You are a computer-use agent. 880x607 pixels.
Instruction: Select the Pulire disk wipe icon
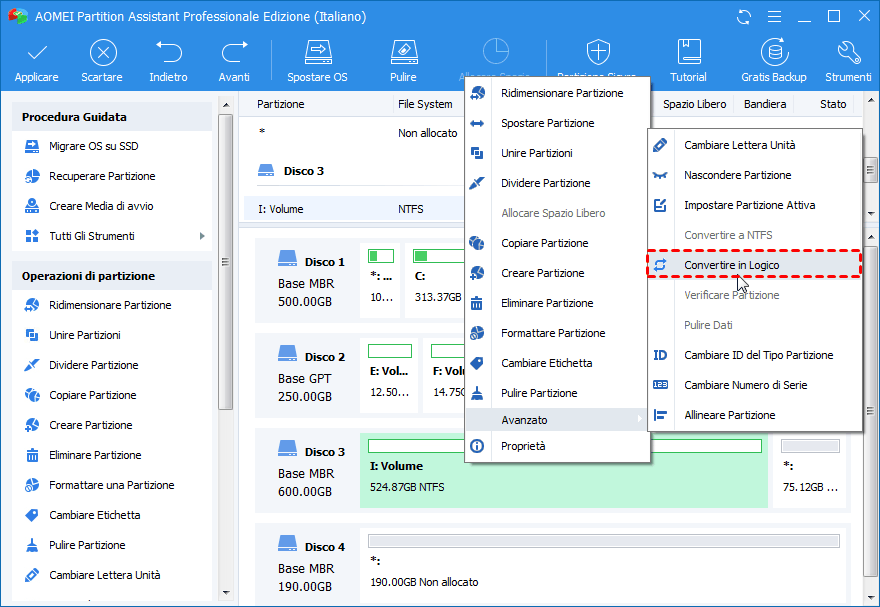coord(403,53)
